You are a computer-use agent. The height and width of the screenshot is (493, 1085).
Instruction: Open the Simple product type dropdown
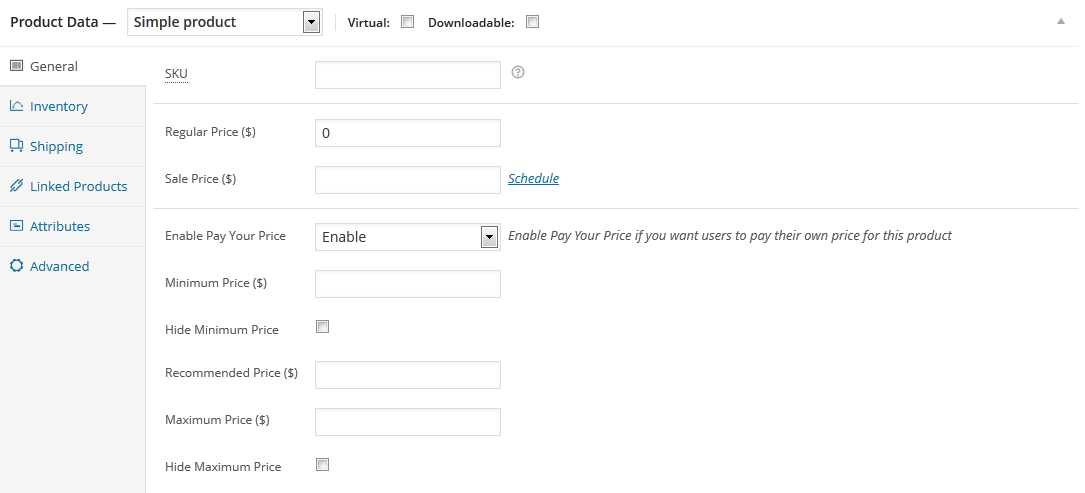[225, 22]
